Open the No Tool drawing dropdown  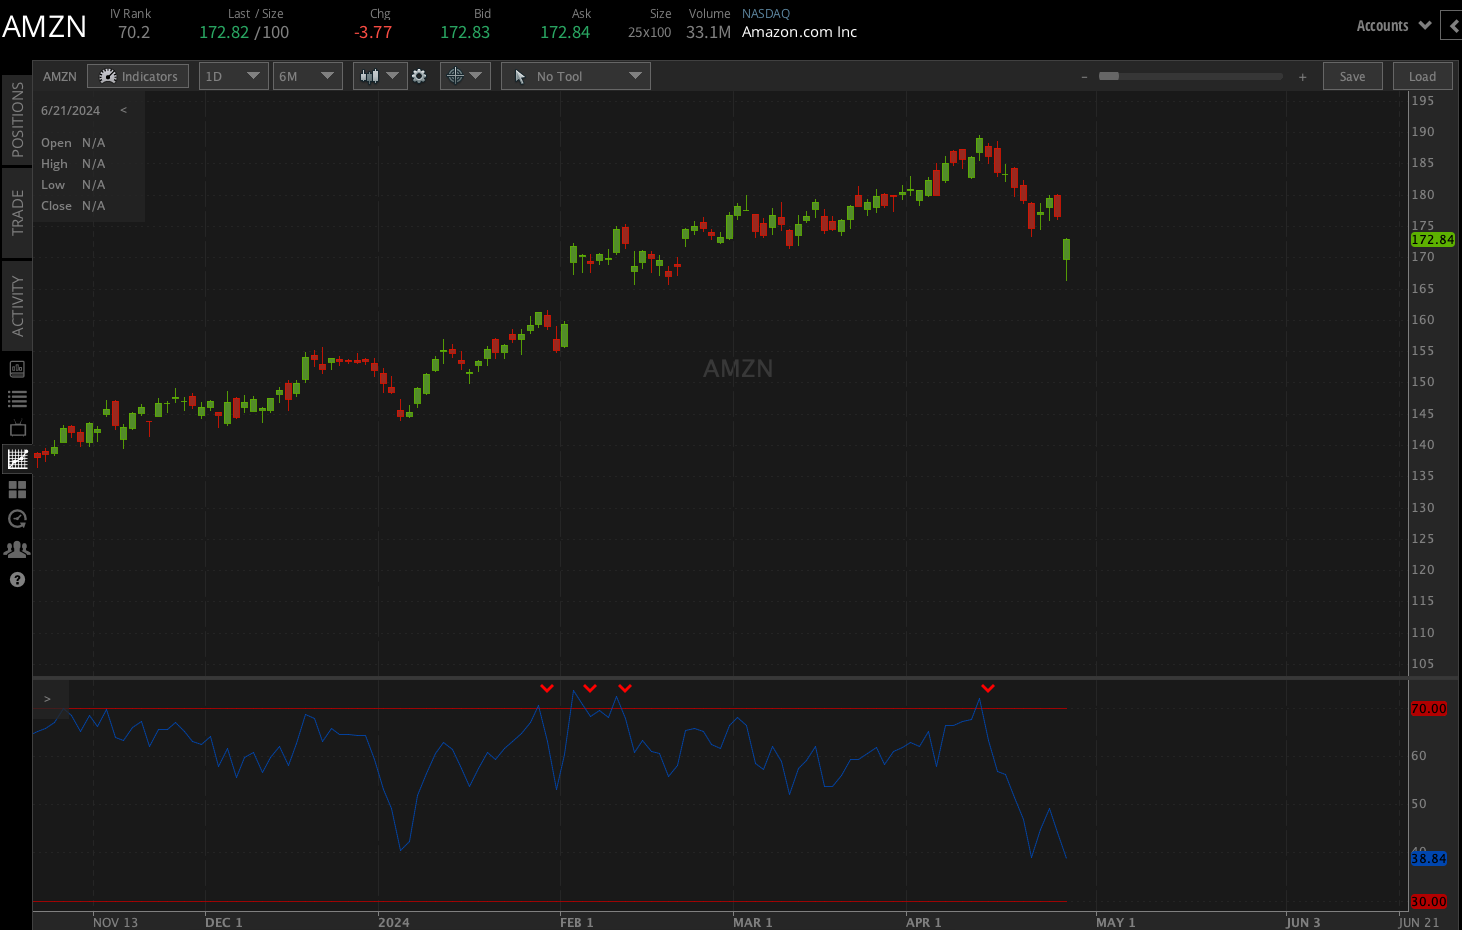pos(576,76)
